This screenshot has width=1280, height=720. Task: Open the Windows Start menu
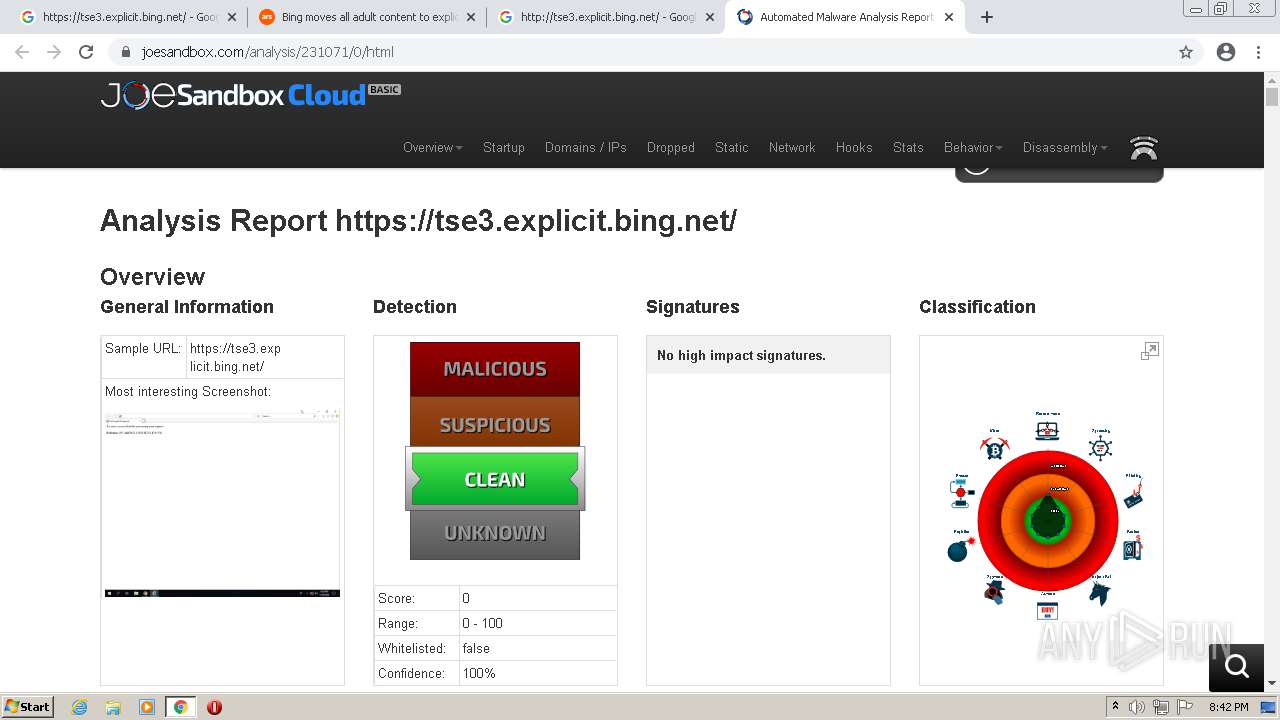28,707
